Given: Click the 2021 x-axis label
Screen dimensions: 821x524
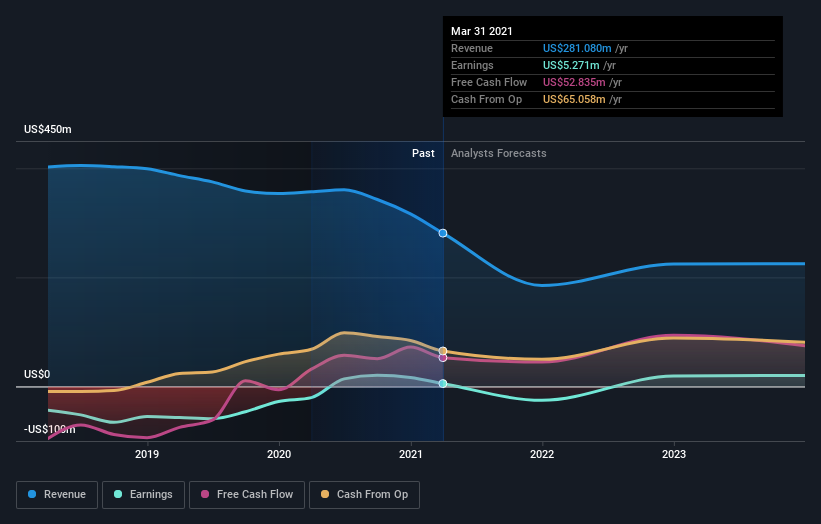Looking at the screenshot, I should [410, 454].
